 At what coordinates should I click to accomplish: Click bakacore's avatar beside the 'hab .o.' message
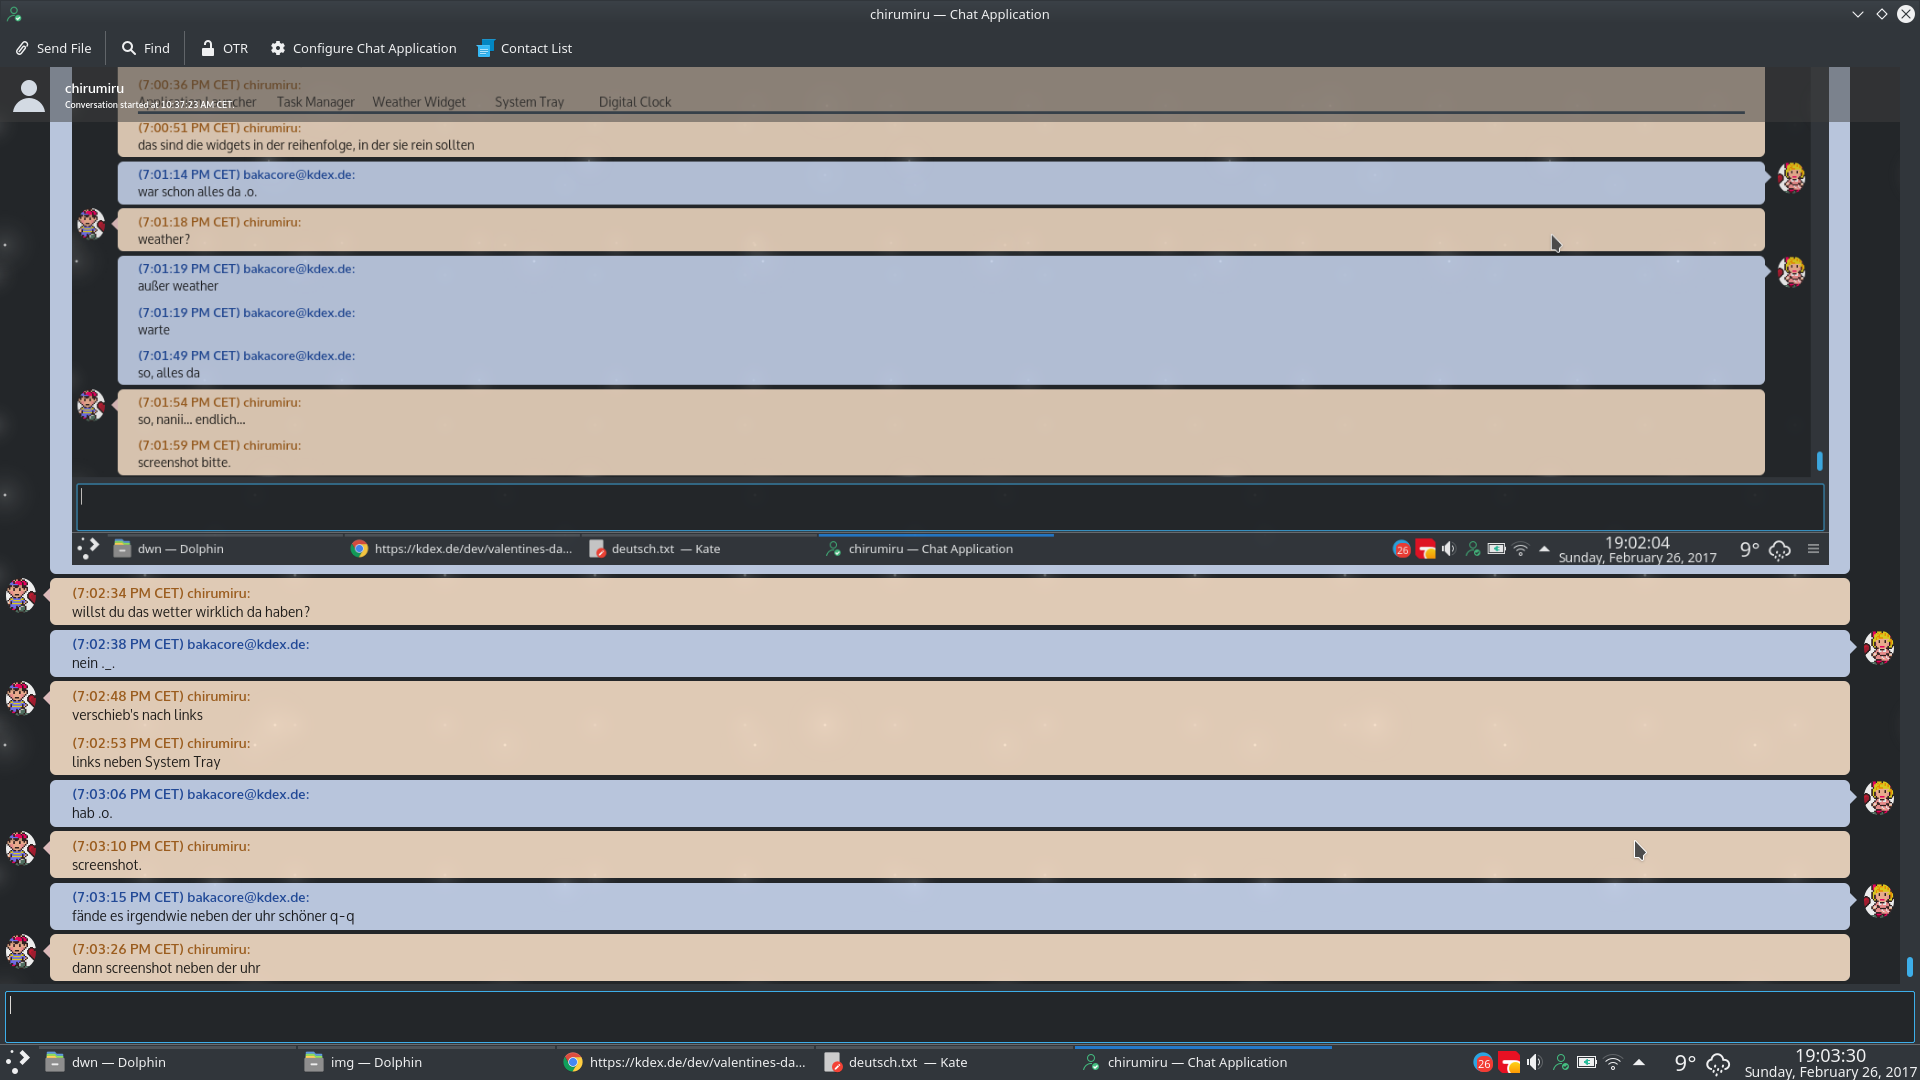1879,798
